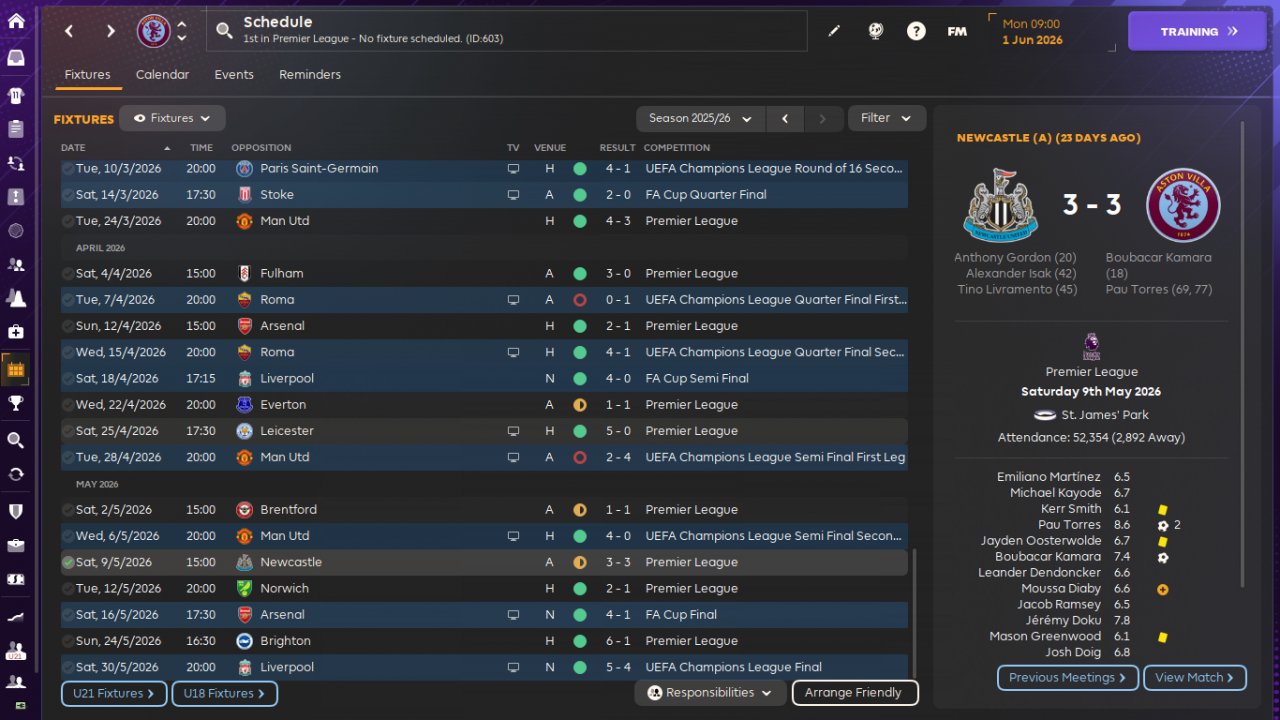
Task: Tick the selection circle on the Leicester row
Action: tap(67, 431)
